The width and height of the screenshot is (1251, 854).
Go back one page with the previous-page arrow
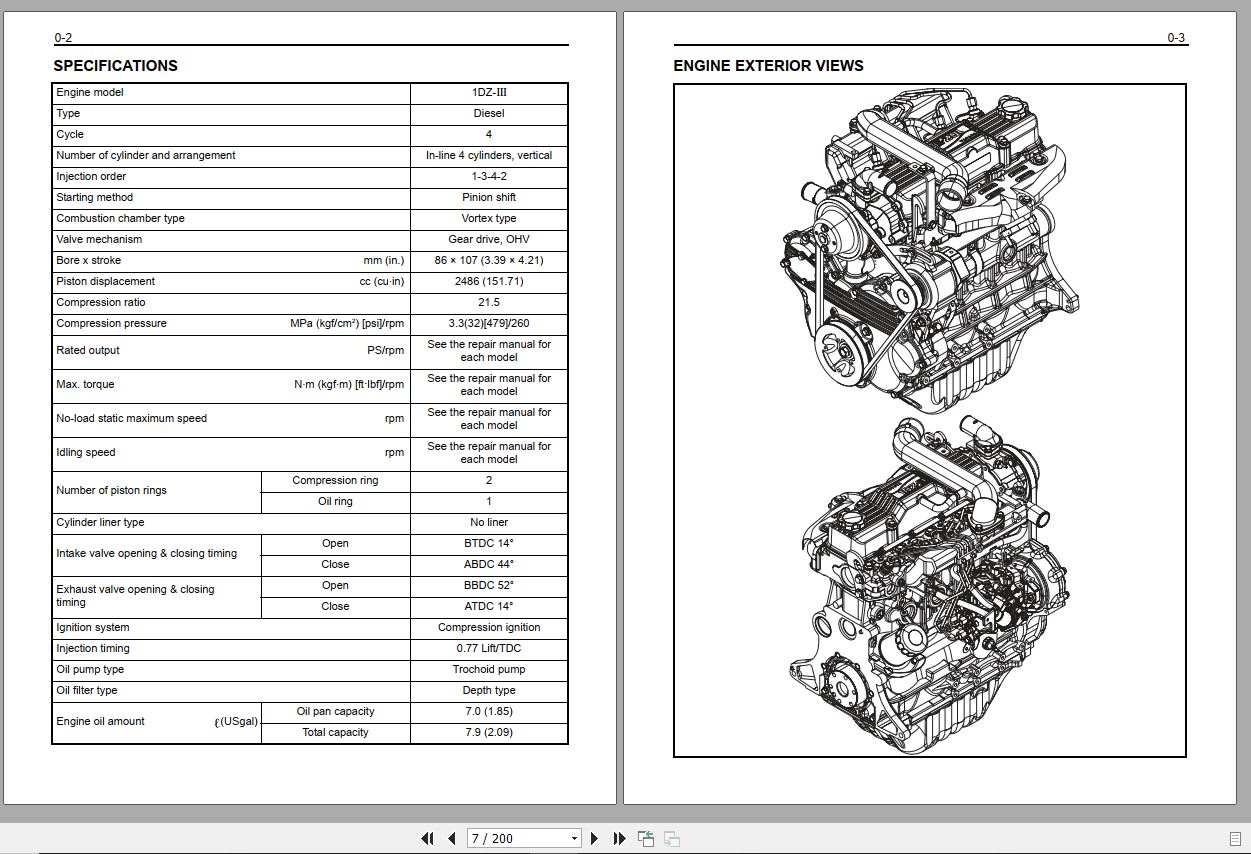[452, 838]
